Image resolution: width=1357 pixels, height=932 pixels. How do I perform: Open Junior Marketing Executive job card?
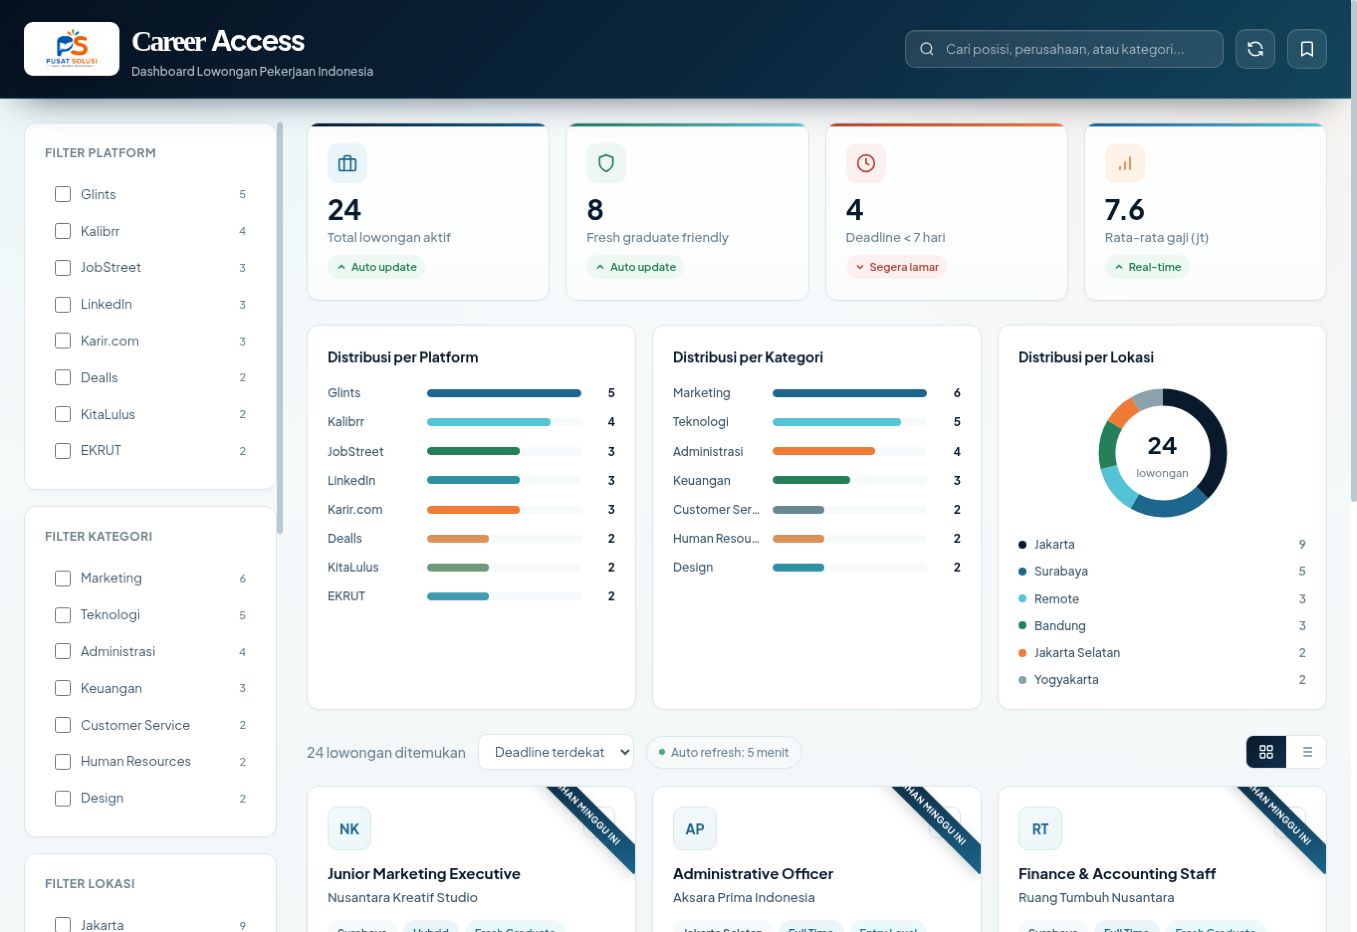471,860
